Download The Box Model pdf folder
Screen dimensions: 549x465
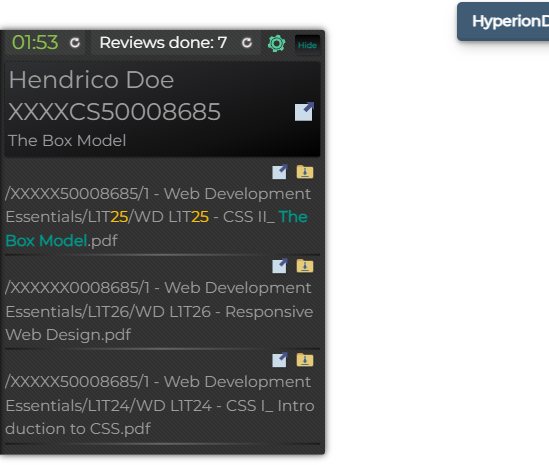pyautogui.click(x=305, y=172)
